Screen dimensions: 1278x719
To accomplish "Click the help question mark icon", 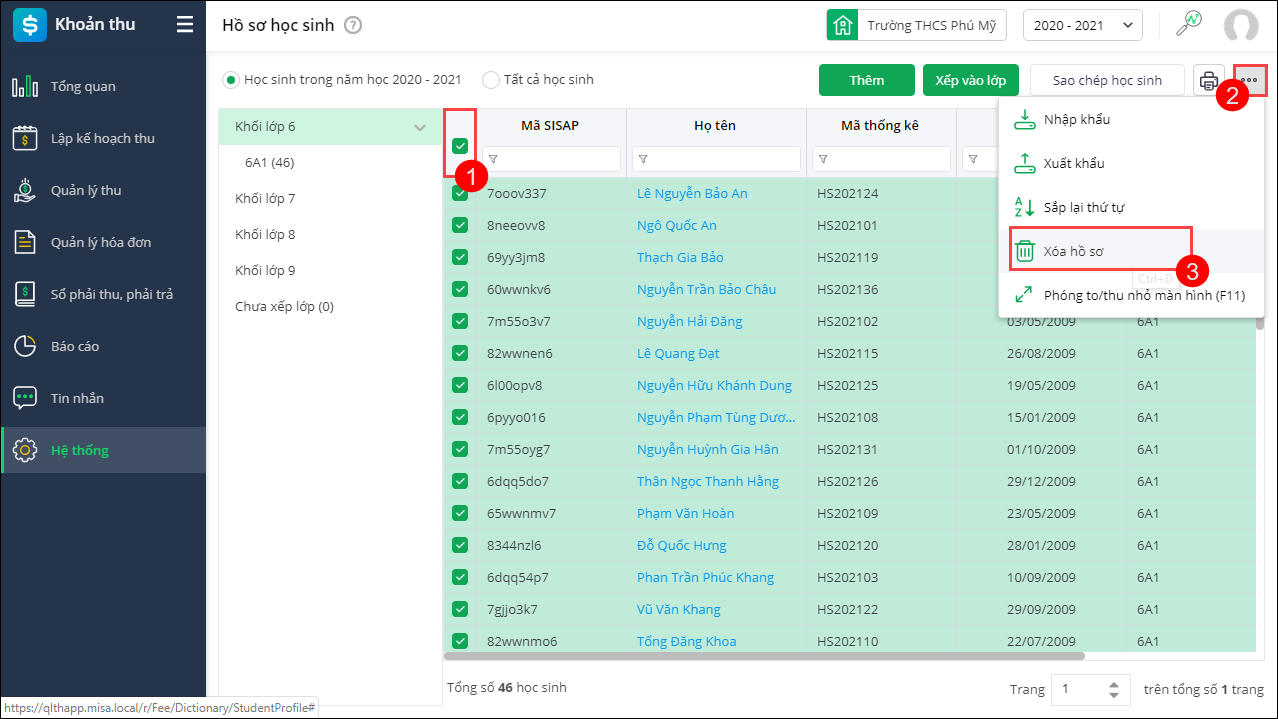I will (x=352, y=26).
